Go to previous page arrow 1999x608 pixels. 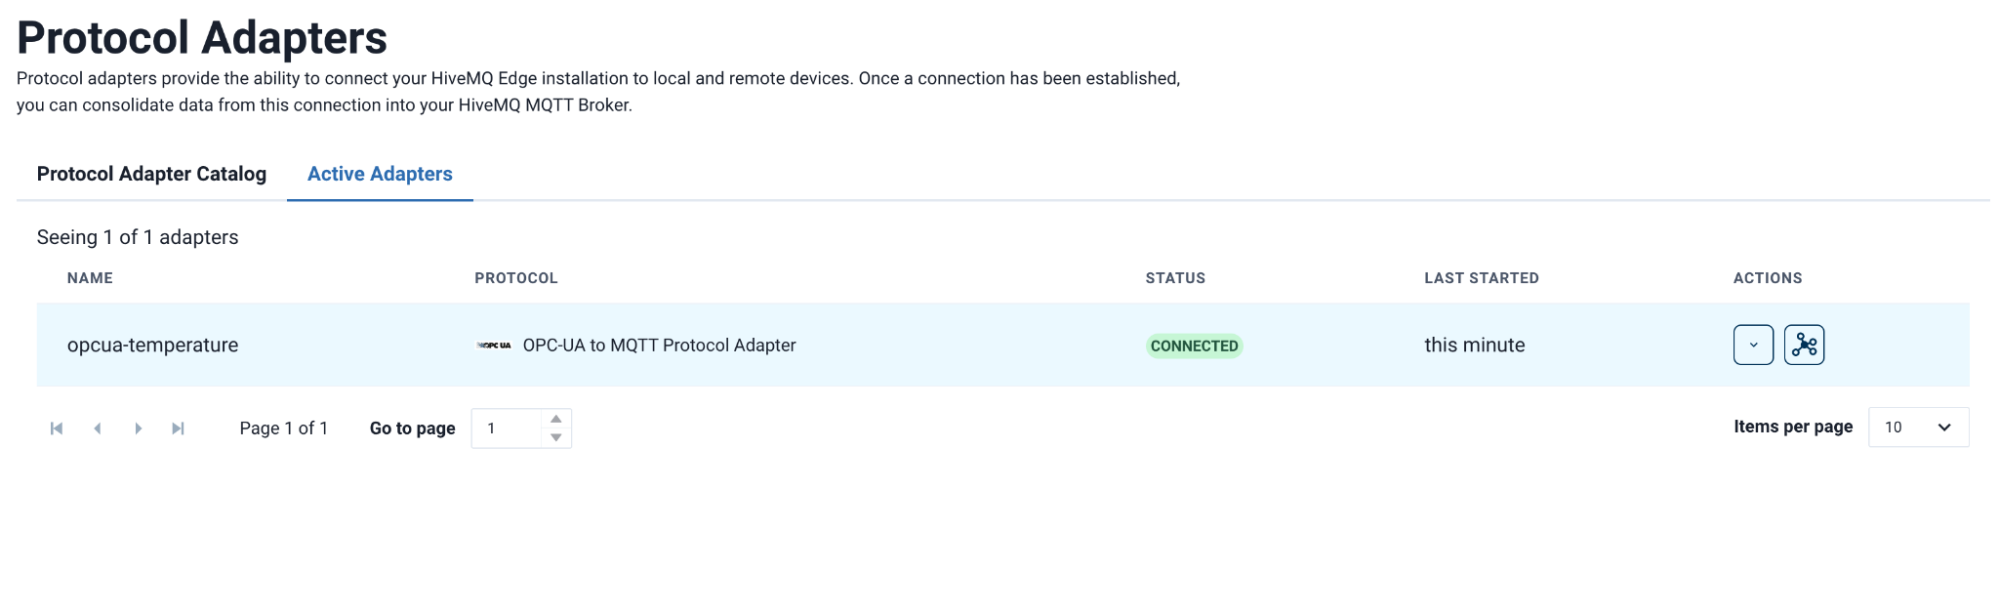(x=97, y=428)
